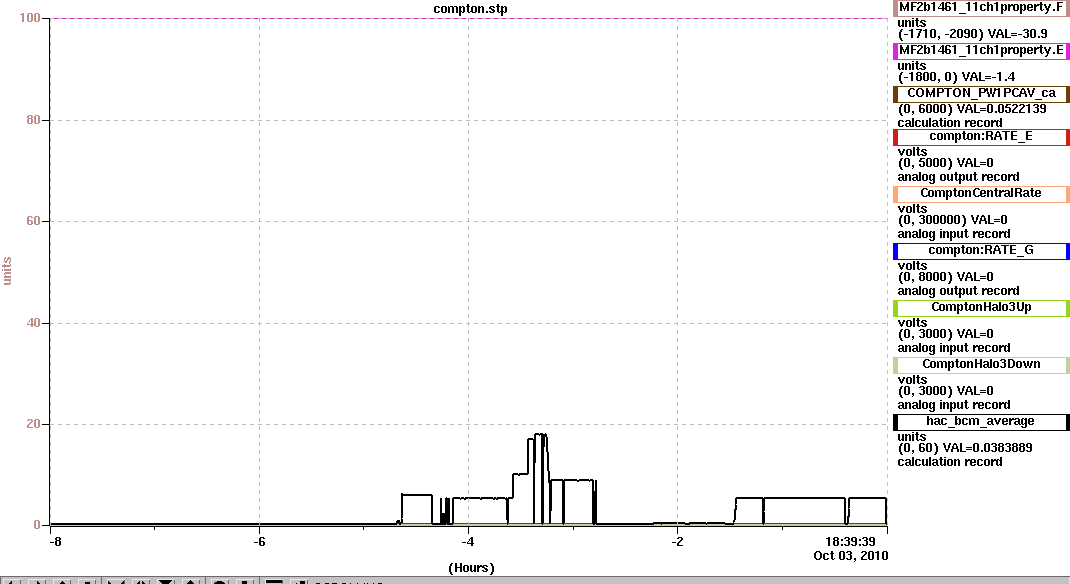Viewport: 1070px width, 584px height.
Task: Select the hac_bcm_average legend entry
Action: point(981,422)
